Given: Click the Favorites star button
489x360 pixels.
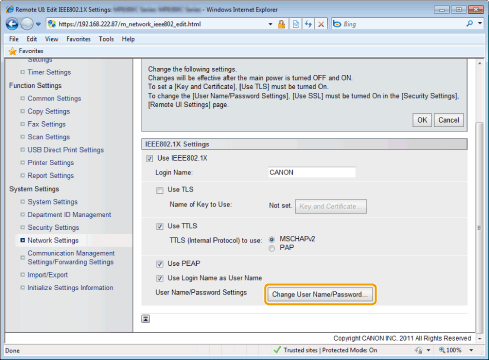Looking at the screenshot, I should [26, 51].
